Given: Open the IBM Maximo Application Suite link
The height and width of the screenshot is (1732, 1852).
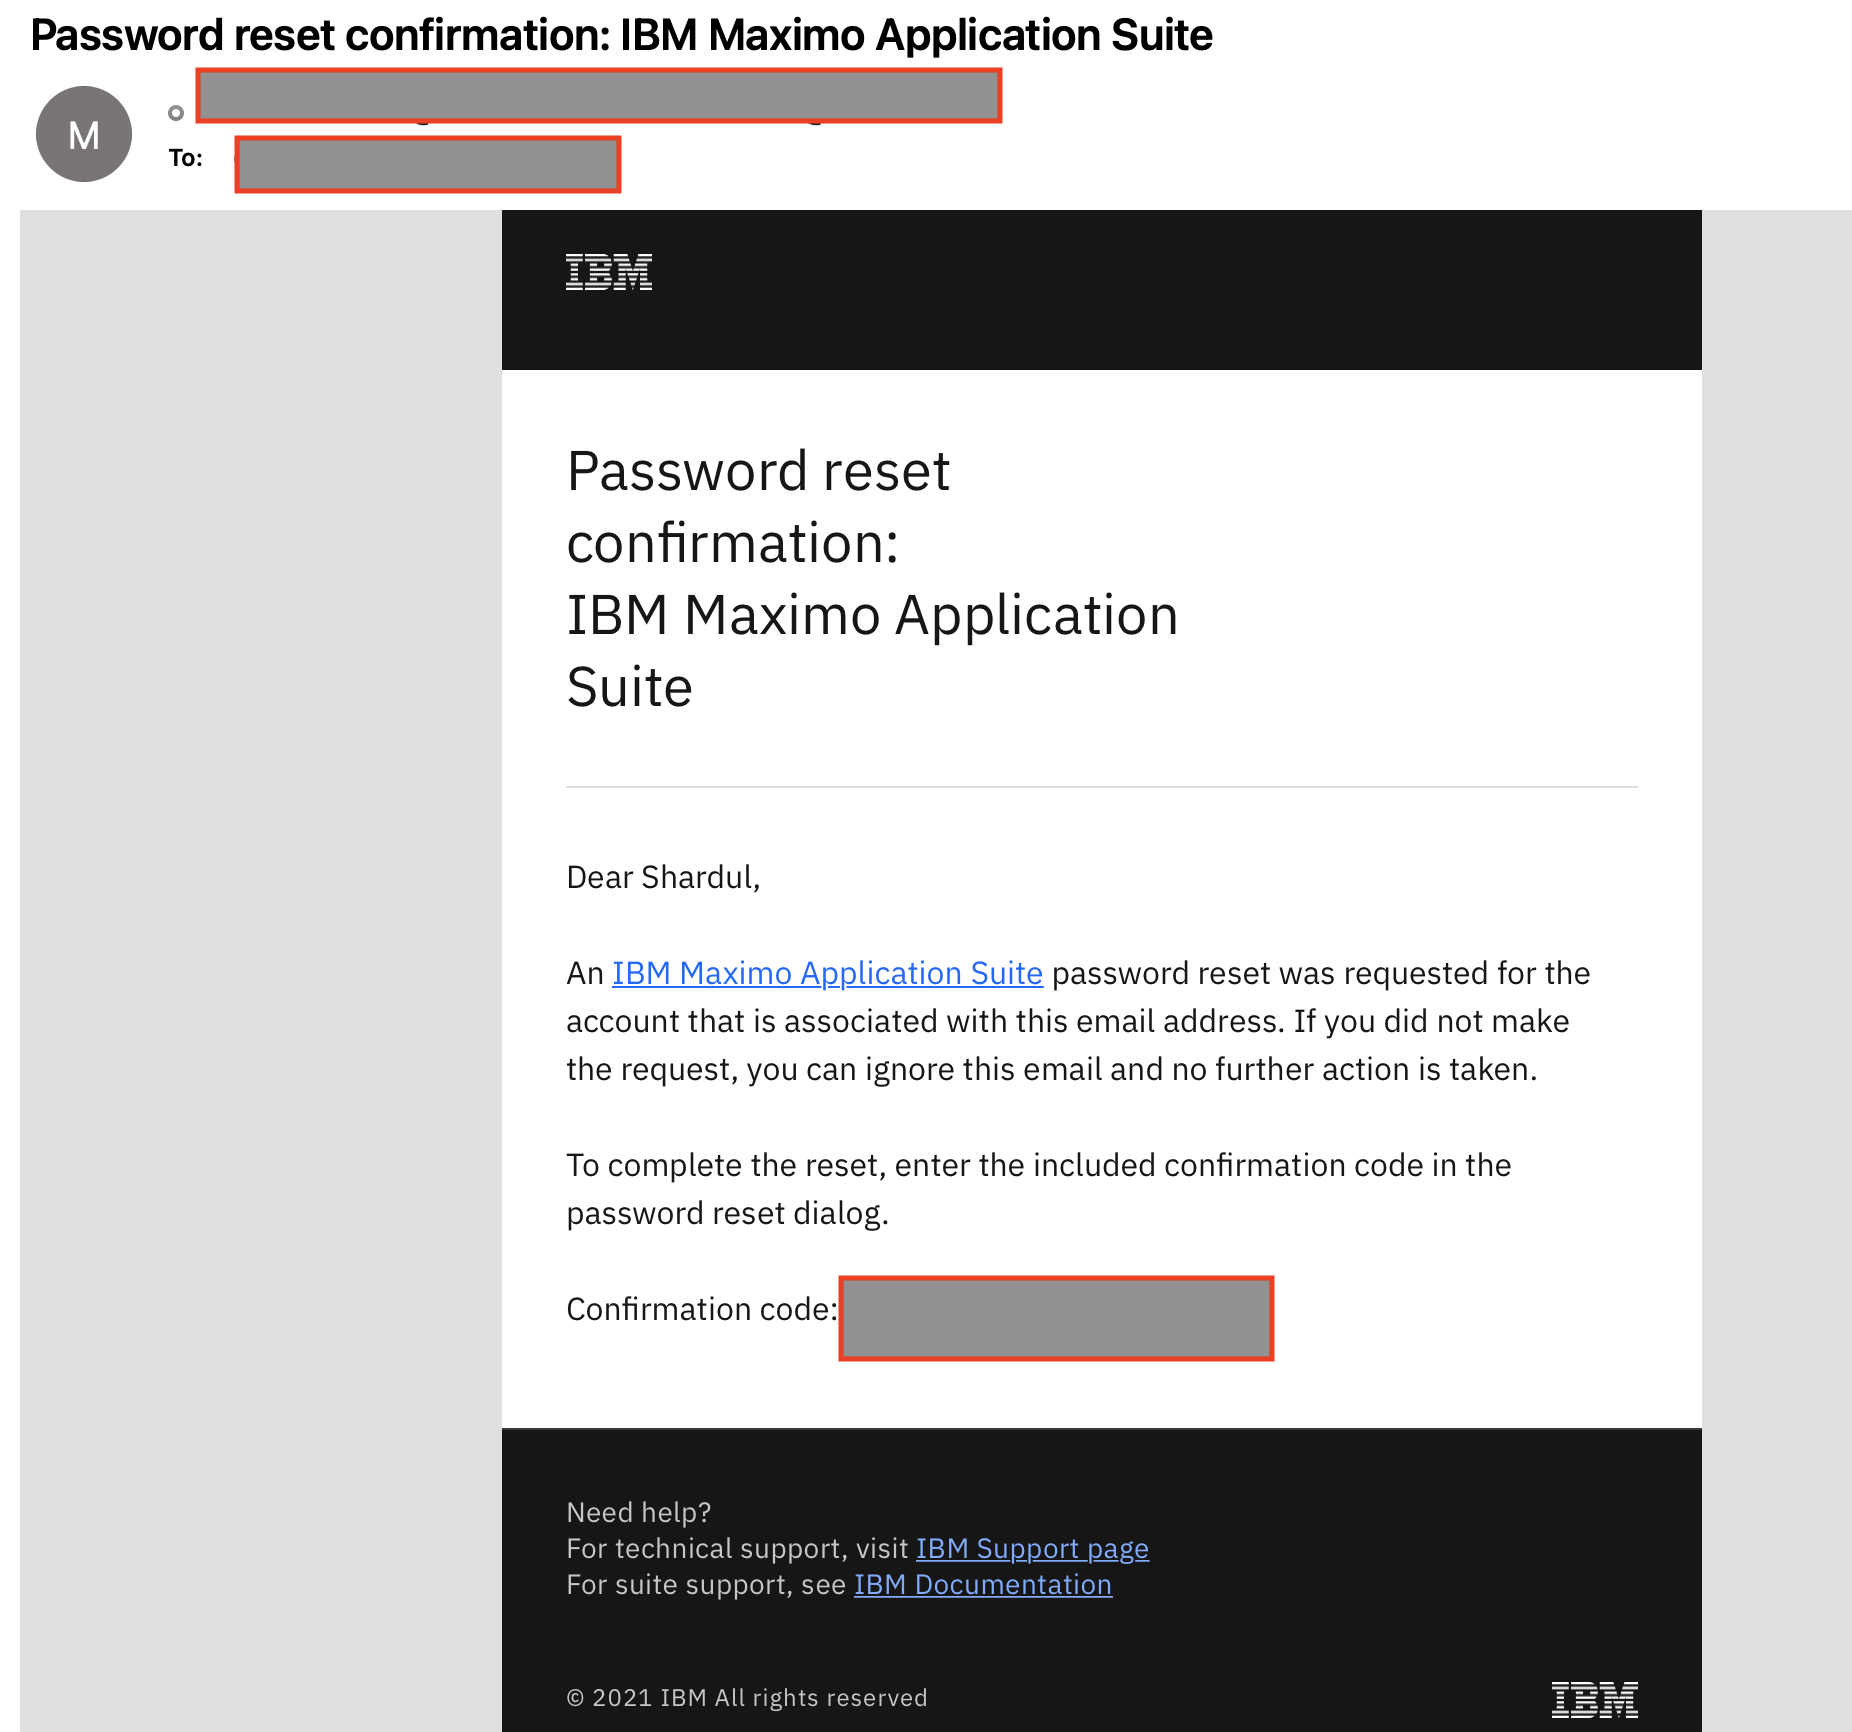Looking at the screenshot, I should [x=827, y=973].
